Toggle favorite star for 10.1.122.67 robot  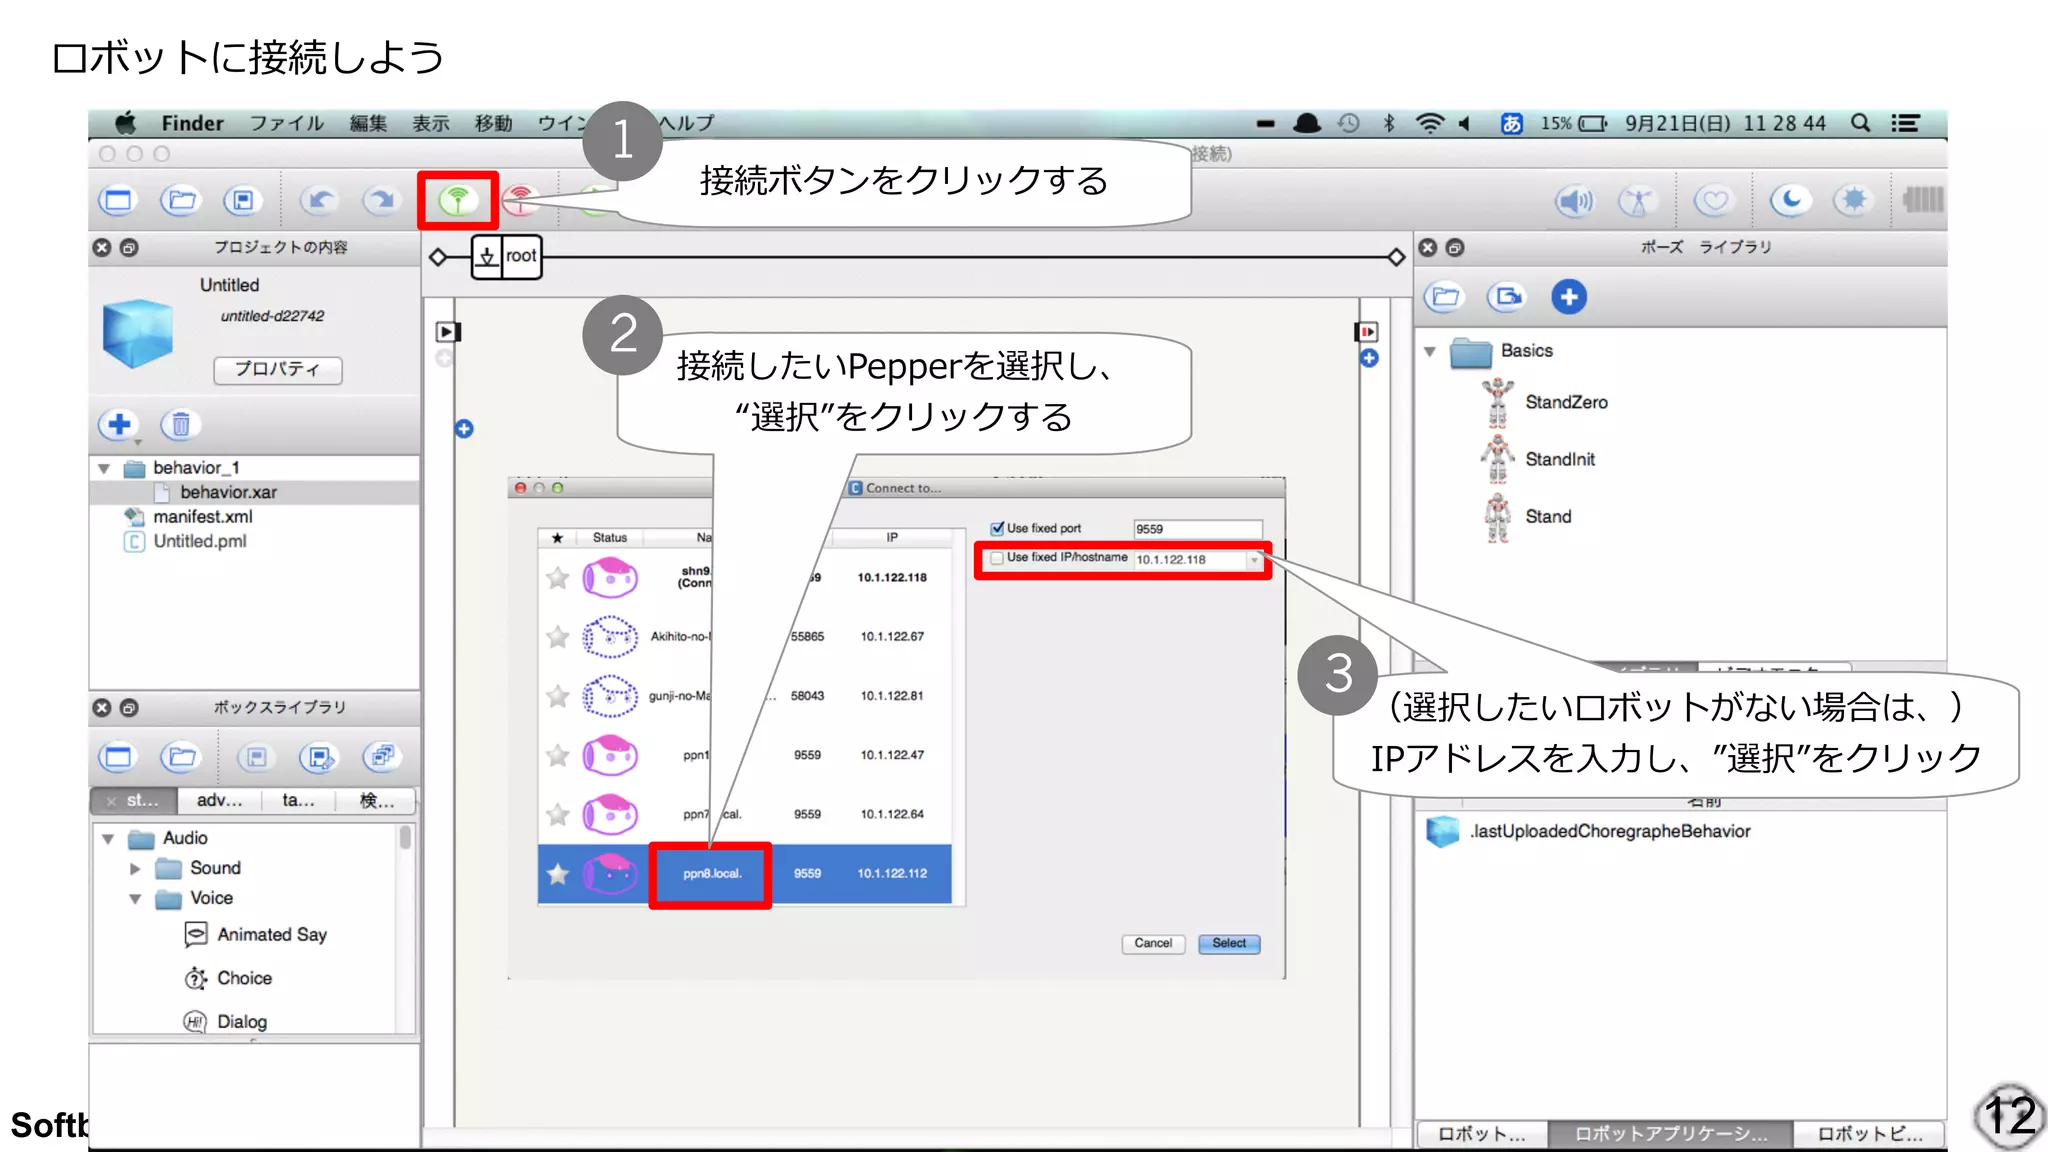tap(558, 636)
